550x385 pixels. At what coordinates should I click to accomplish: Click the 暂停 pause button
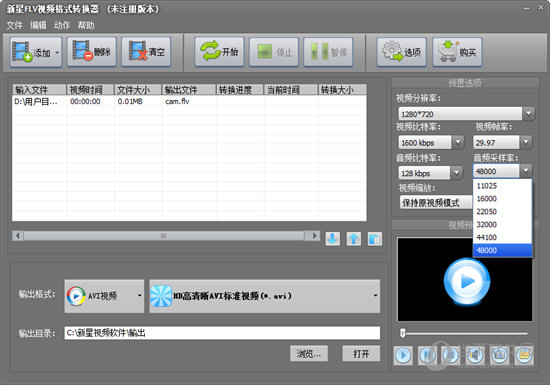point(328,52)
